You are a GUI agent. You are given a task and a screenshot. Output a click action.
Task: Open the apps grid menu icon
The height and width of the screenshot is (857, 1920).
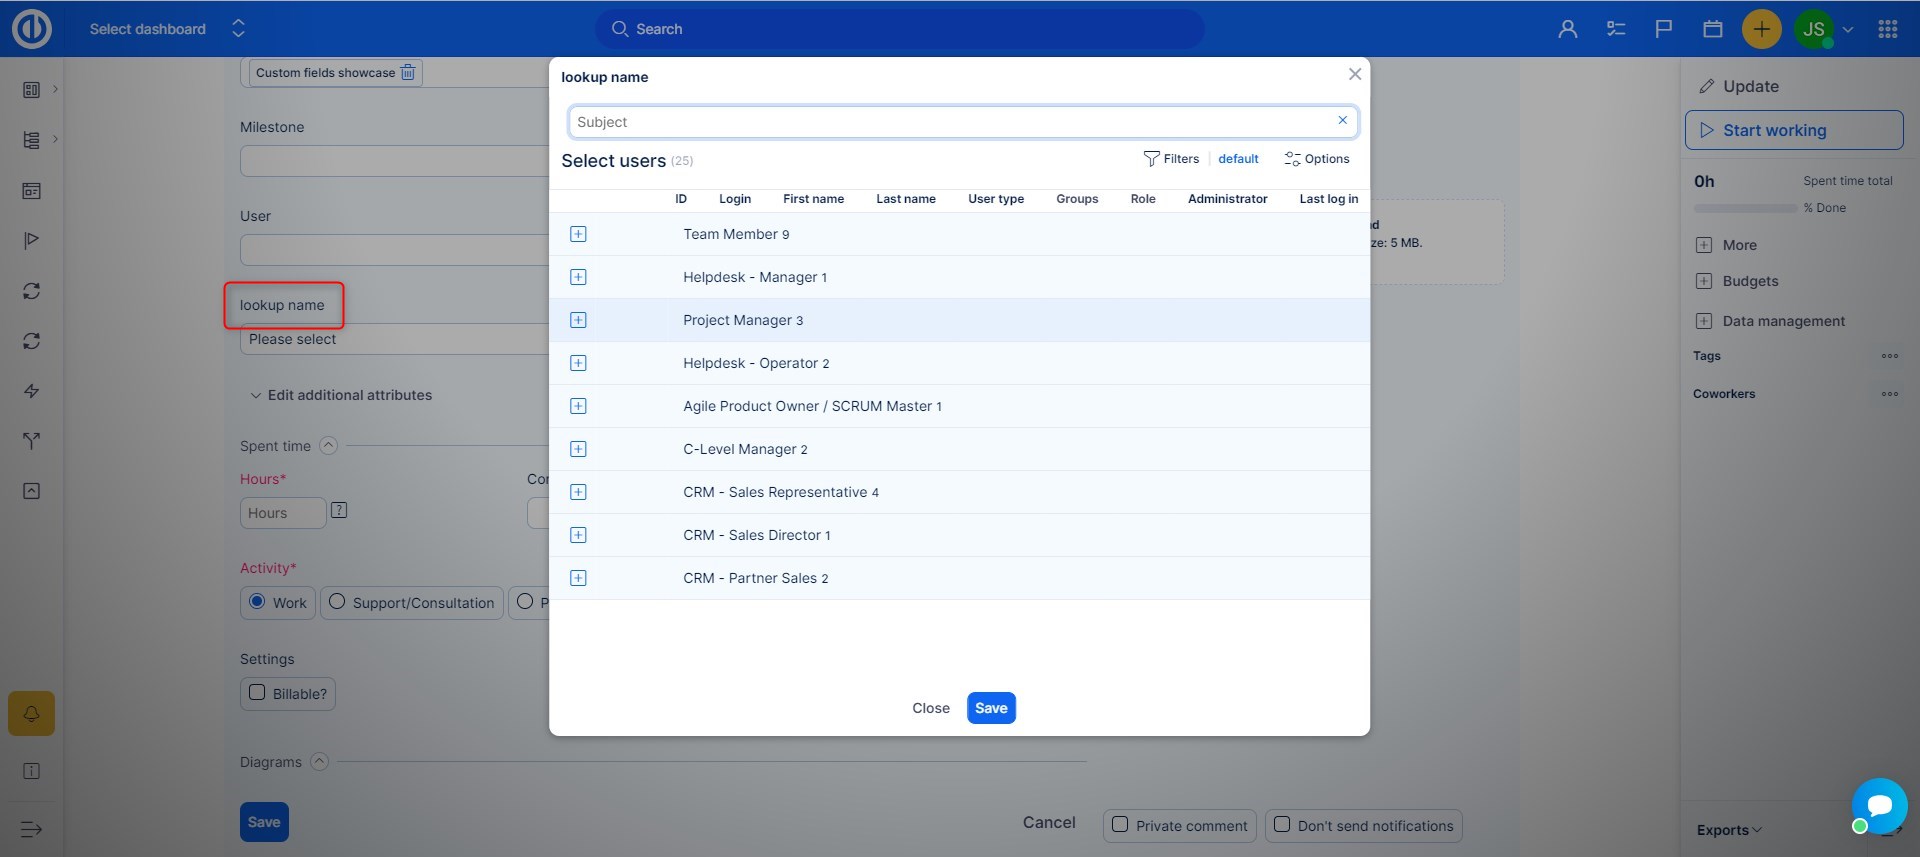pos(1887,29)
